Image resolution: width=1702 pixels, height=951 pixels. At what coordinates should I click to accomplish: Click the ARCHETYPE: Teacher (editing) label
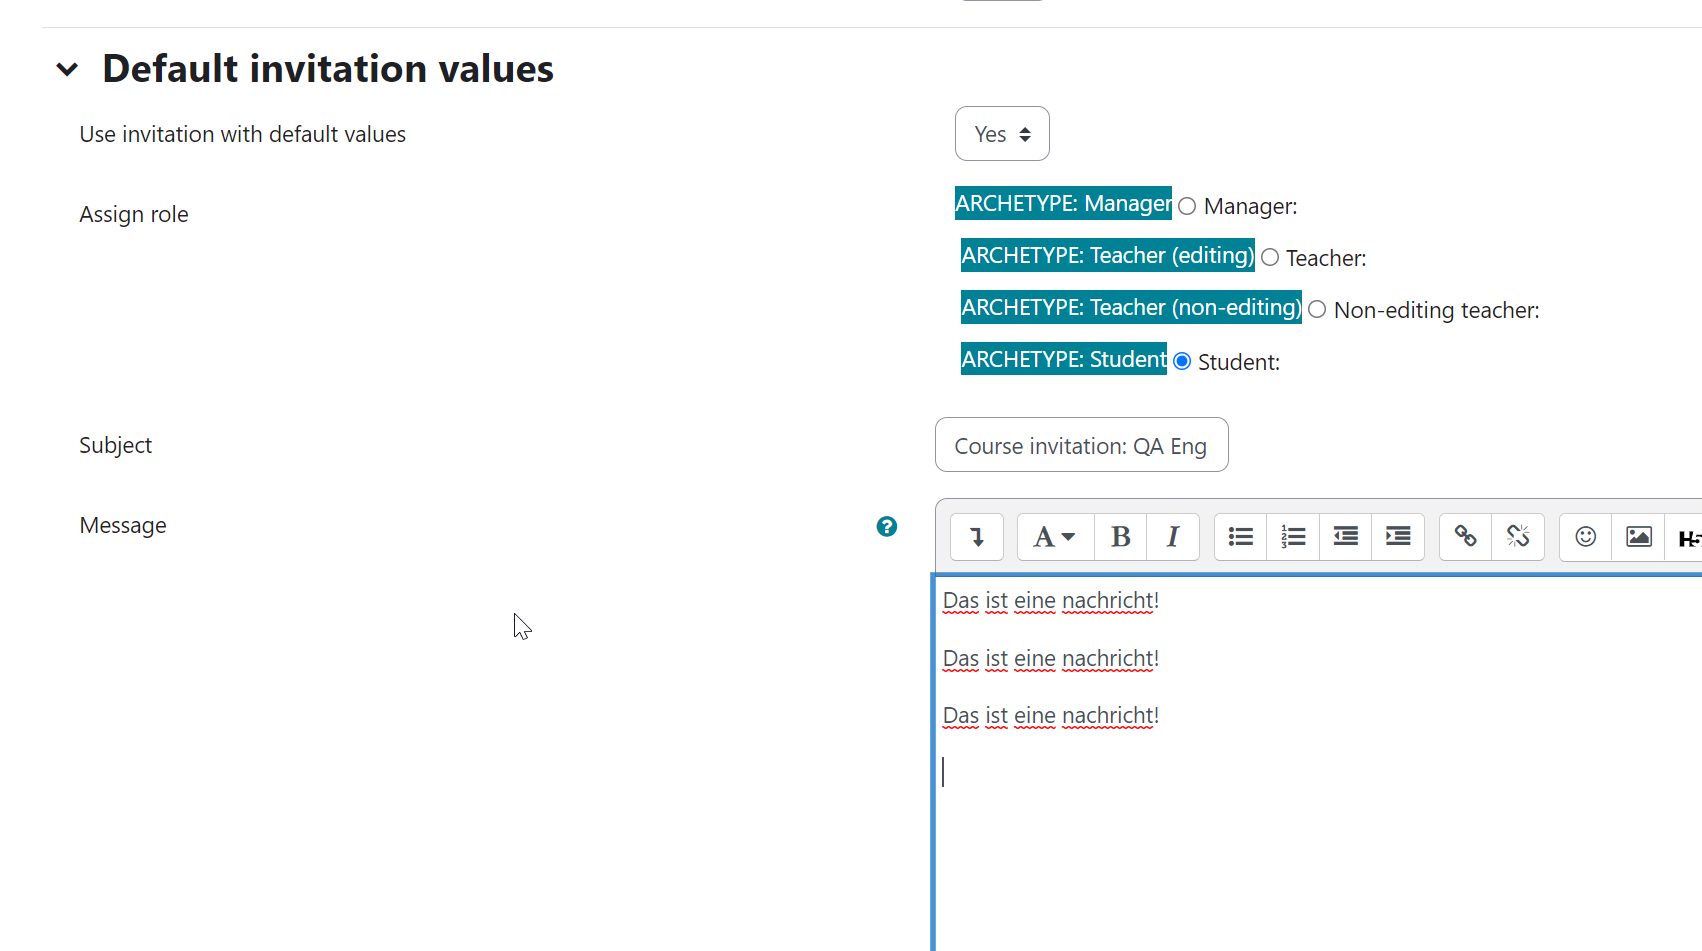click(1107, 255)
